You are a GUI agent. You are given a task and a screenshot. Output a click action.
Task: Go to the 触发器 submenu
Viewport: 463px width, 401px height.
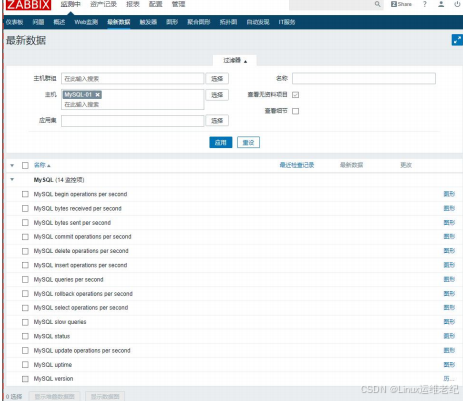[148, 22]
